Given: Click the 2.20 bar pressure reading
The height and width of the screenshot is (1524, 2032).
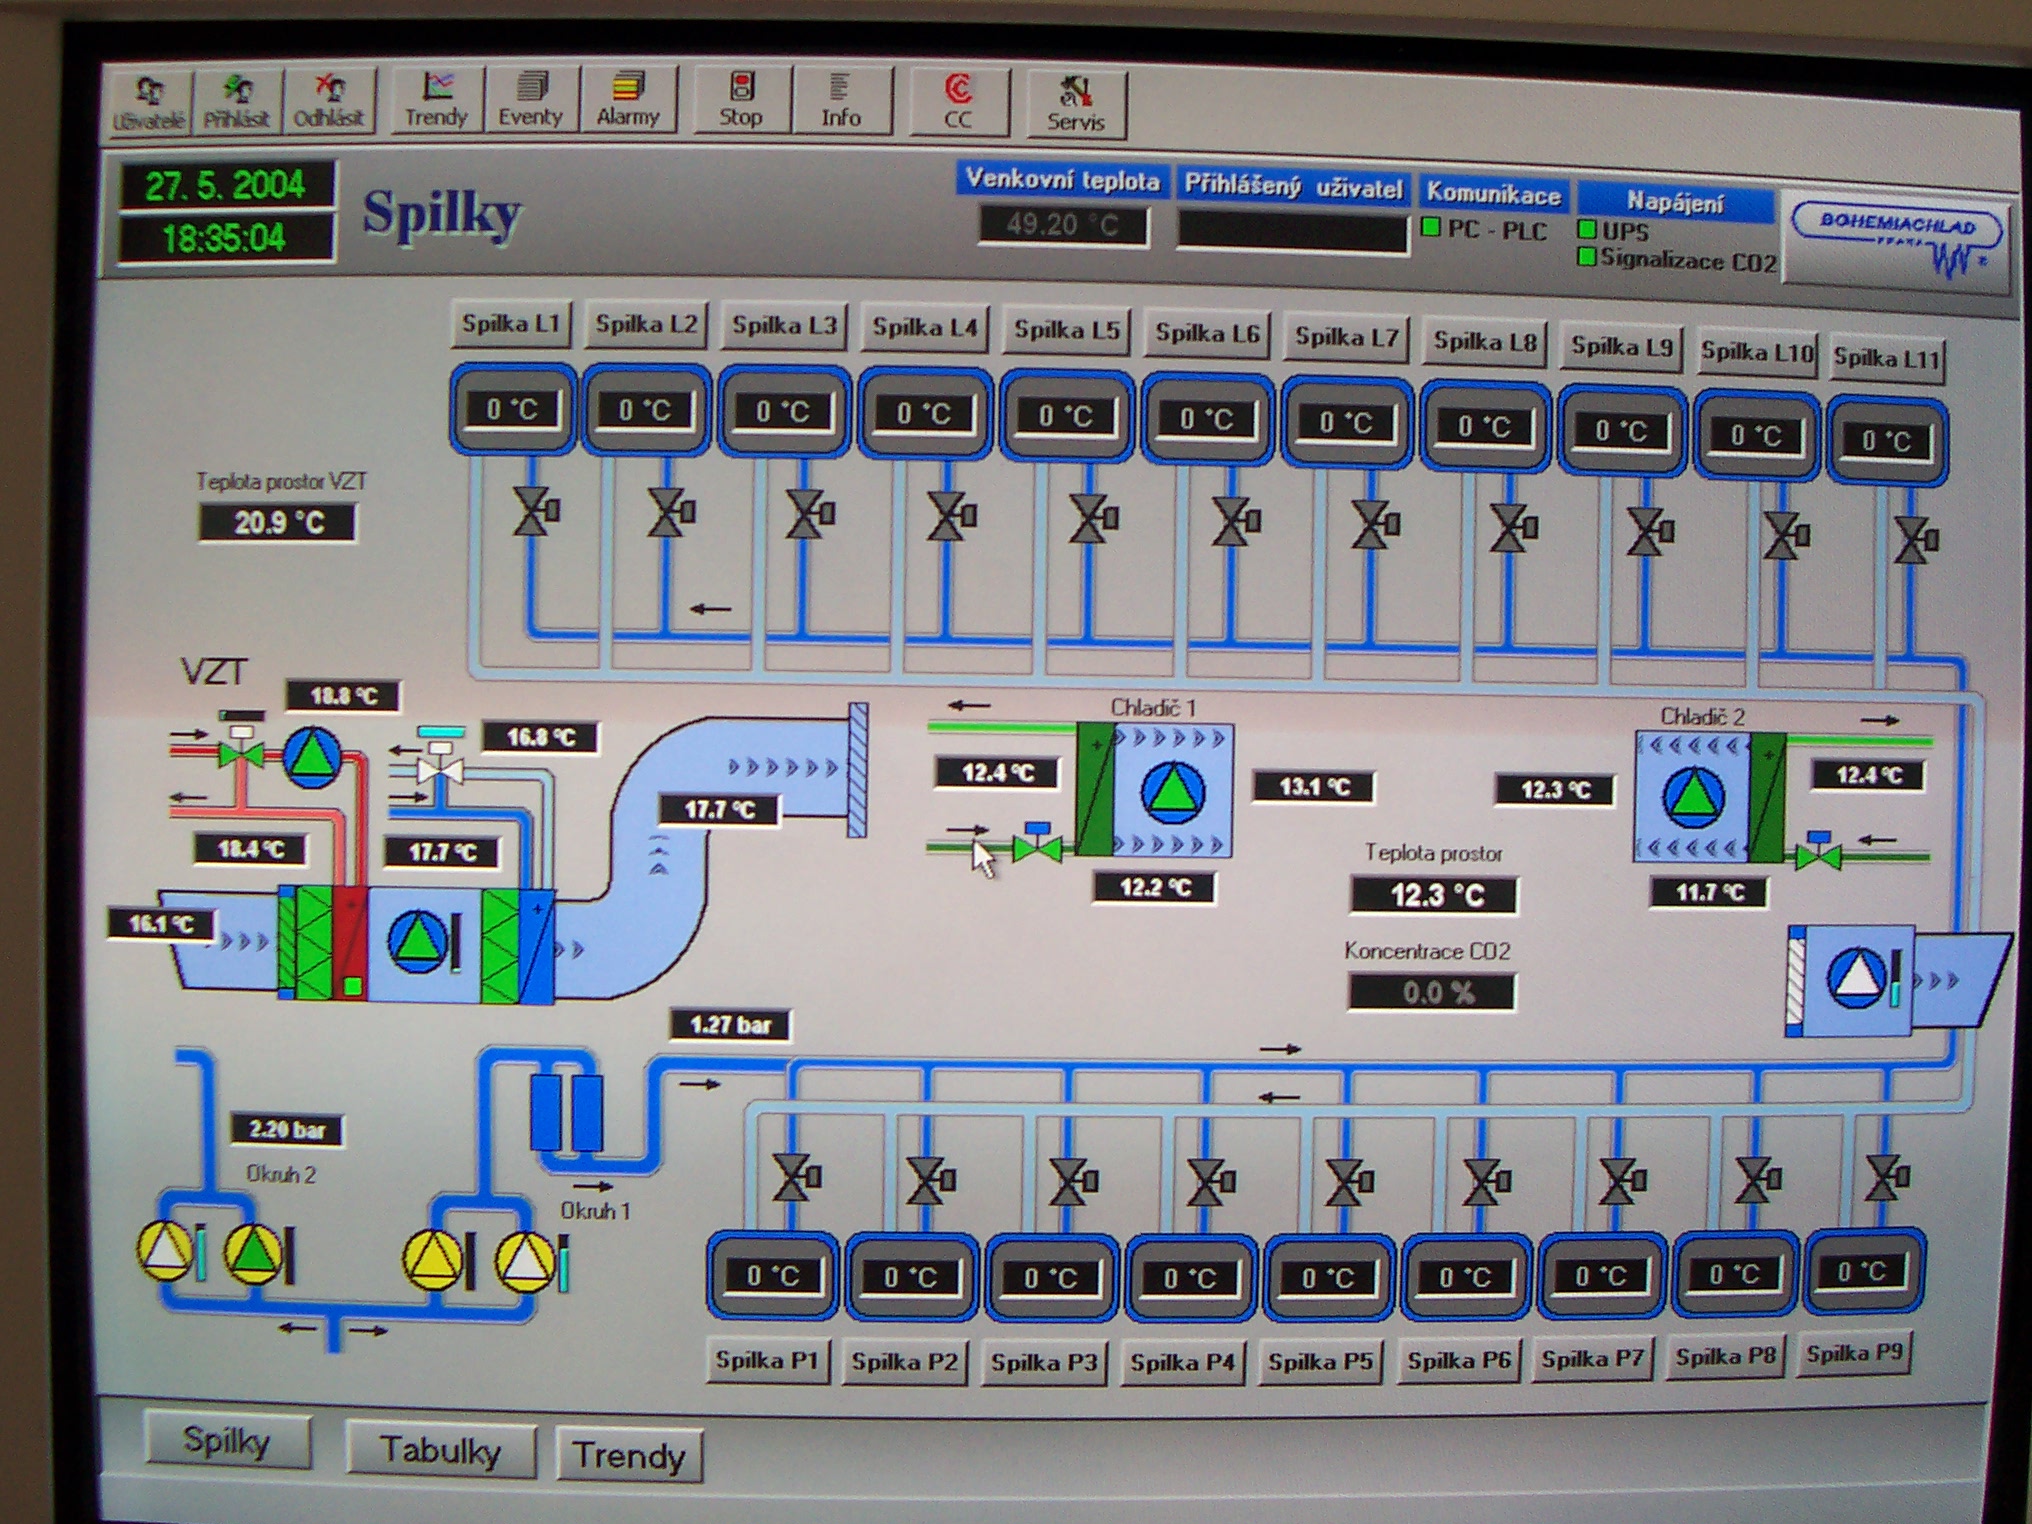Looking at the screenshot, I should [x=287, y=1130].
